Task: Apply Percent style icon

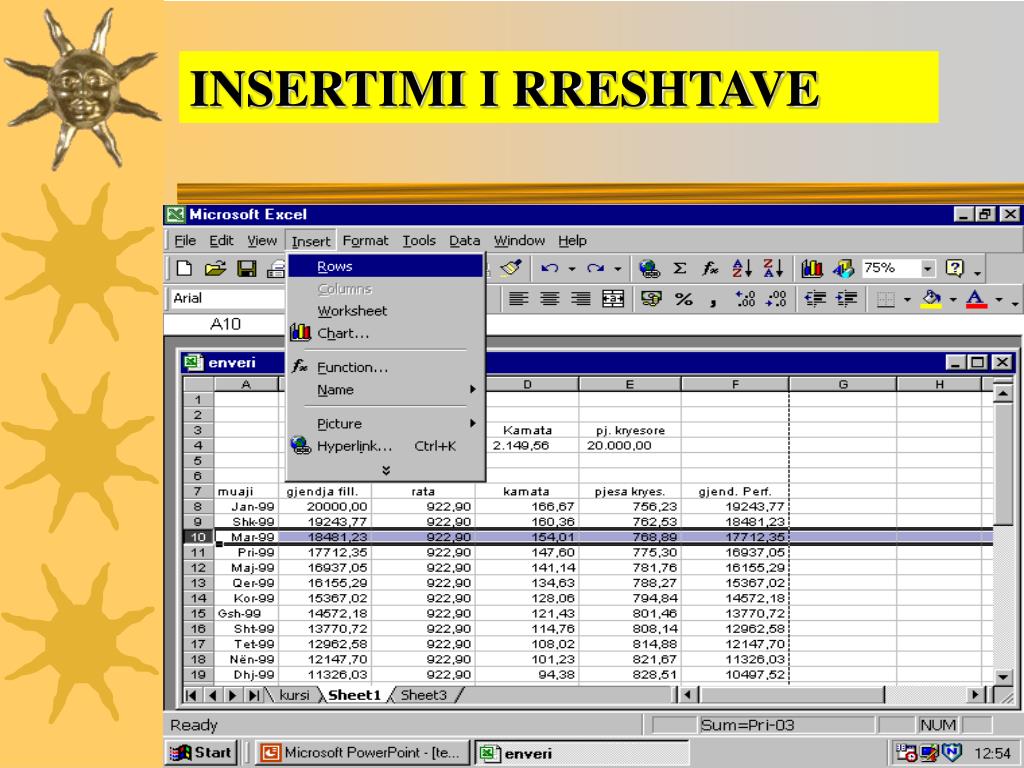Action: (684, 299)
